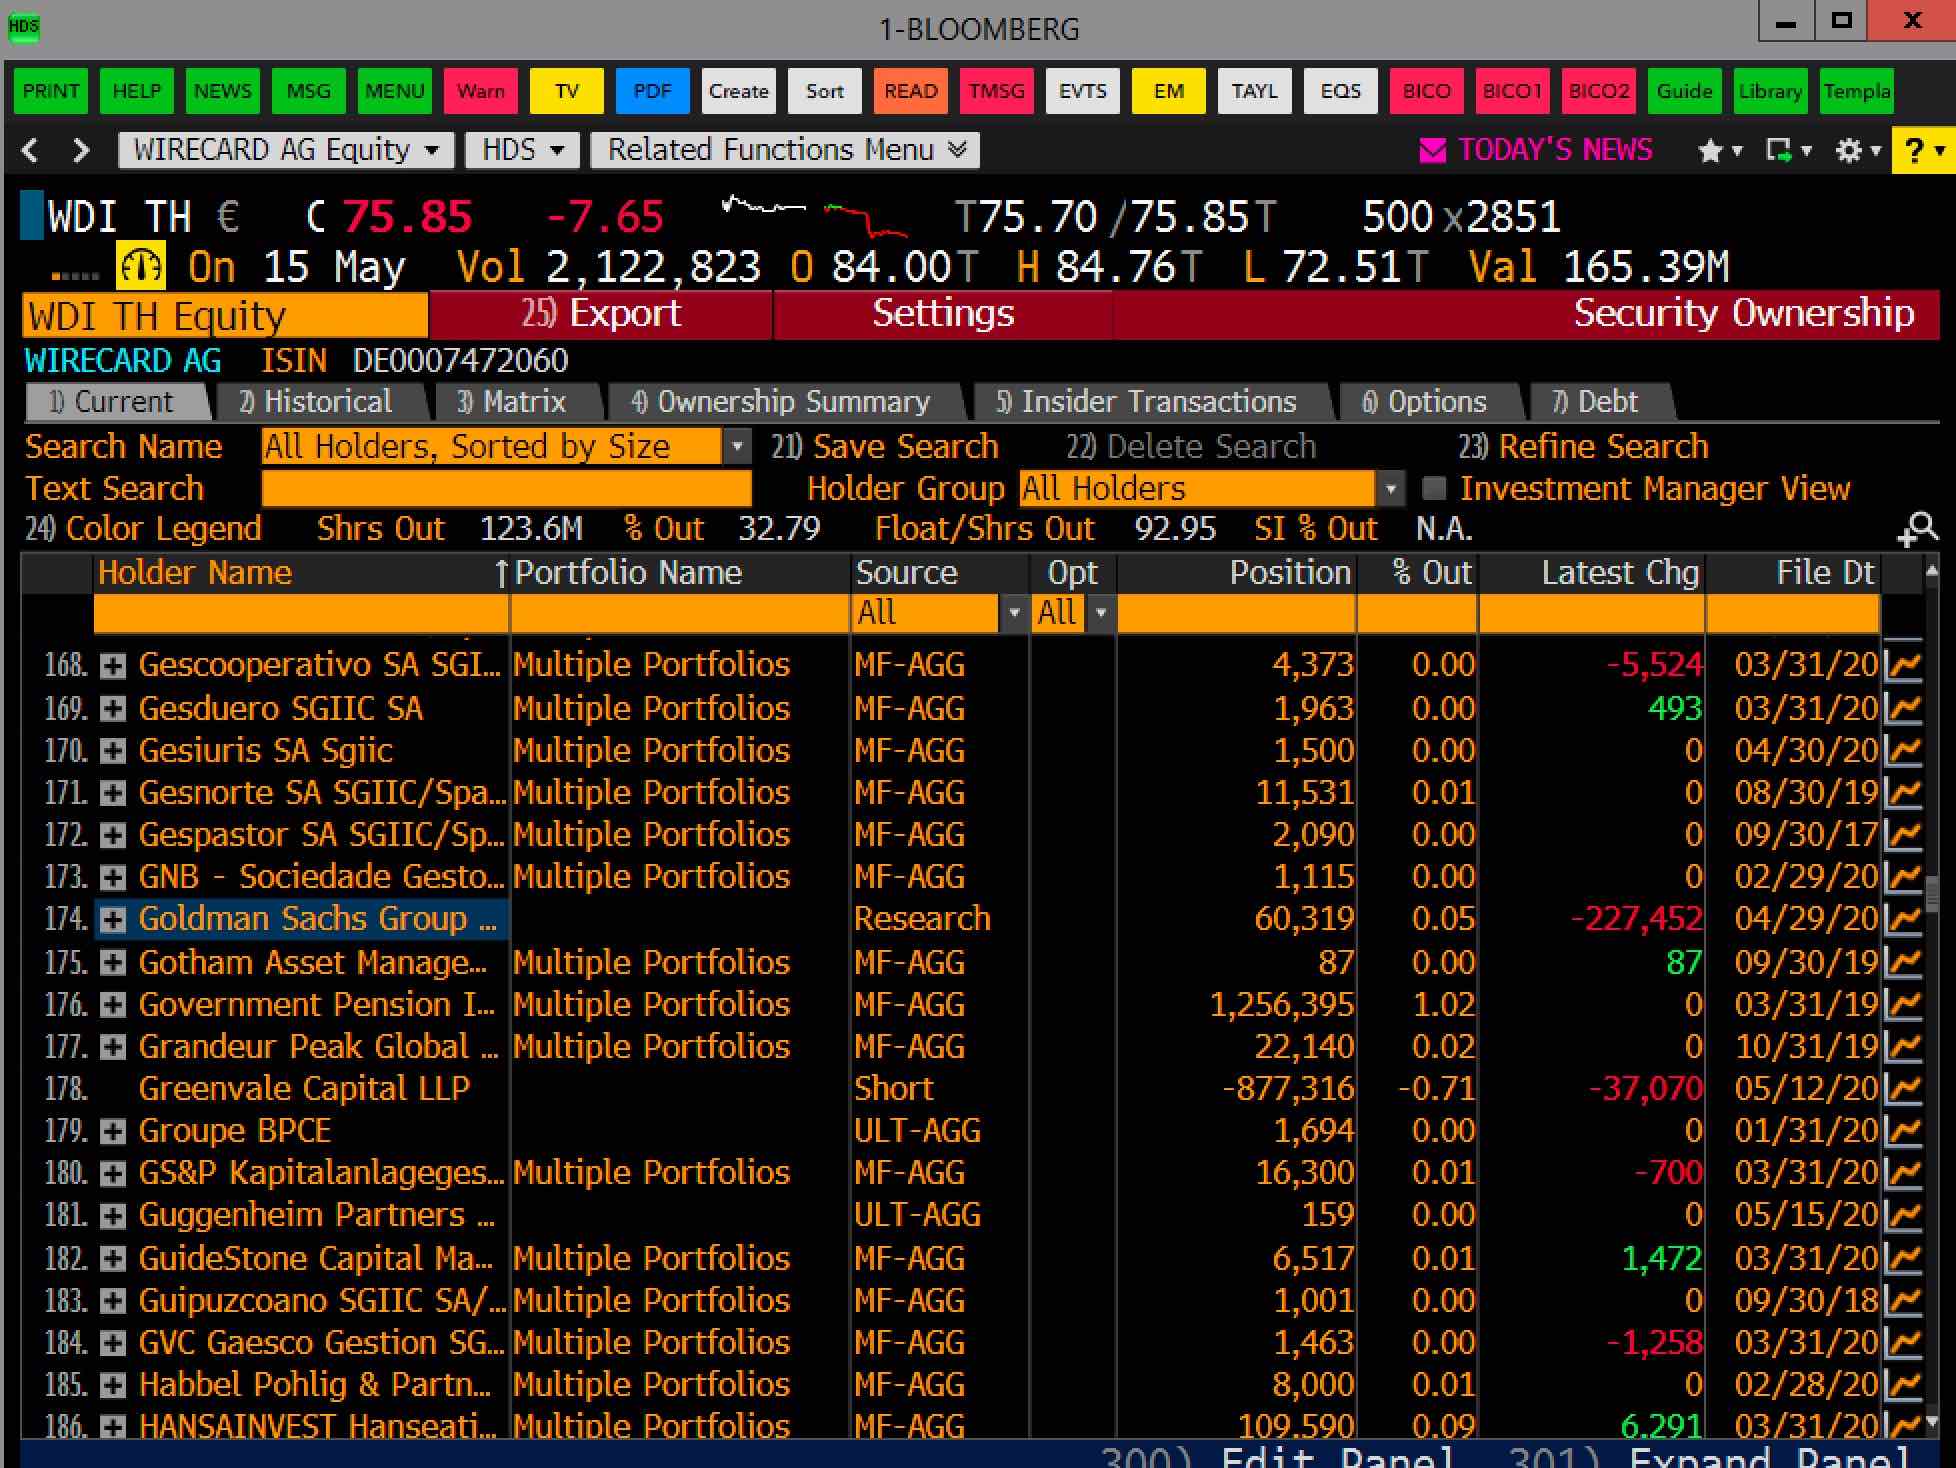
Task: Open chart icon for Goldman Sachs Group row
Action: [x=1903, y=919]
